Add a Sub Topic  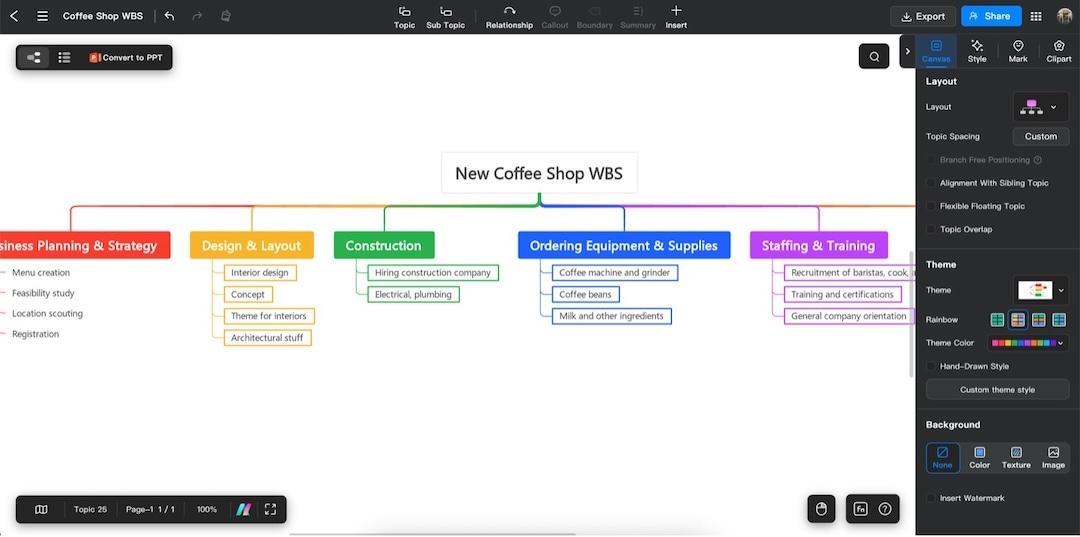(446, 17)
